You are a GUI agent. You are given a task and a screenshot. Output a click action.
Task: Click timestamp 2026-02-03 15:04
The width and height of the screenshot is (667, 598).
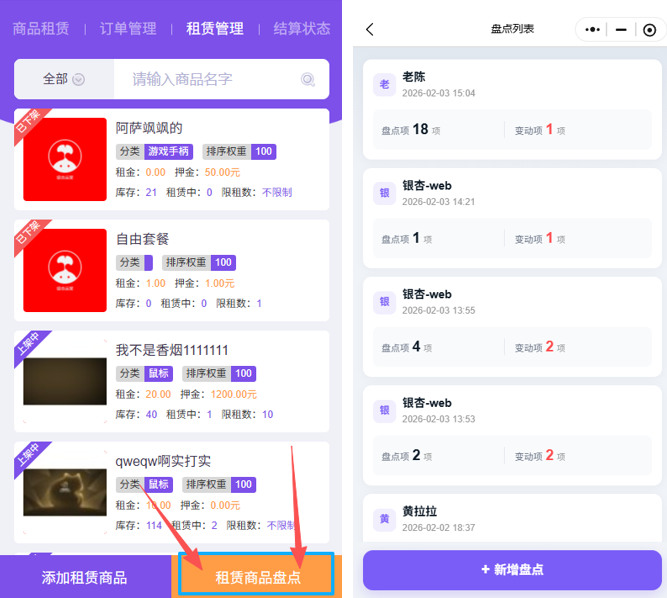pyautogui.click(x=439, y=93)
